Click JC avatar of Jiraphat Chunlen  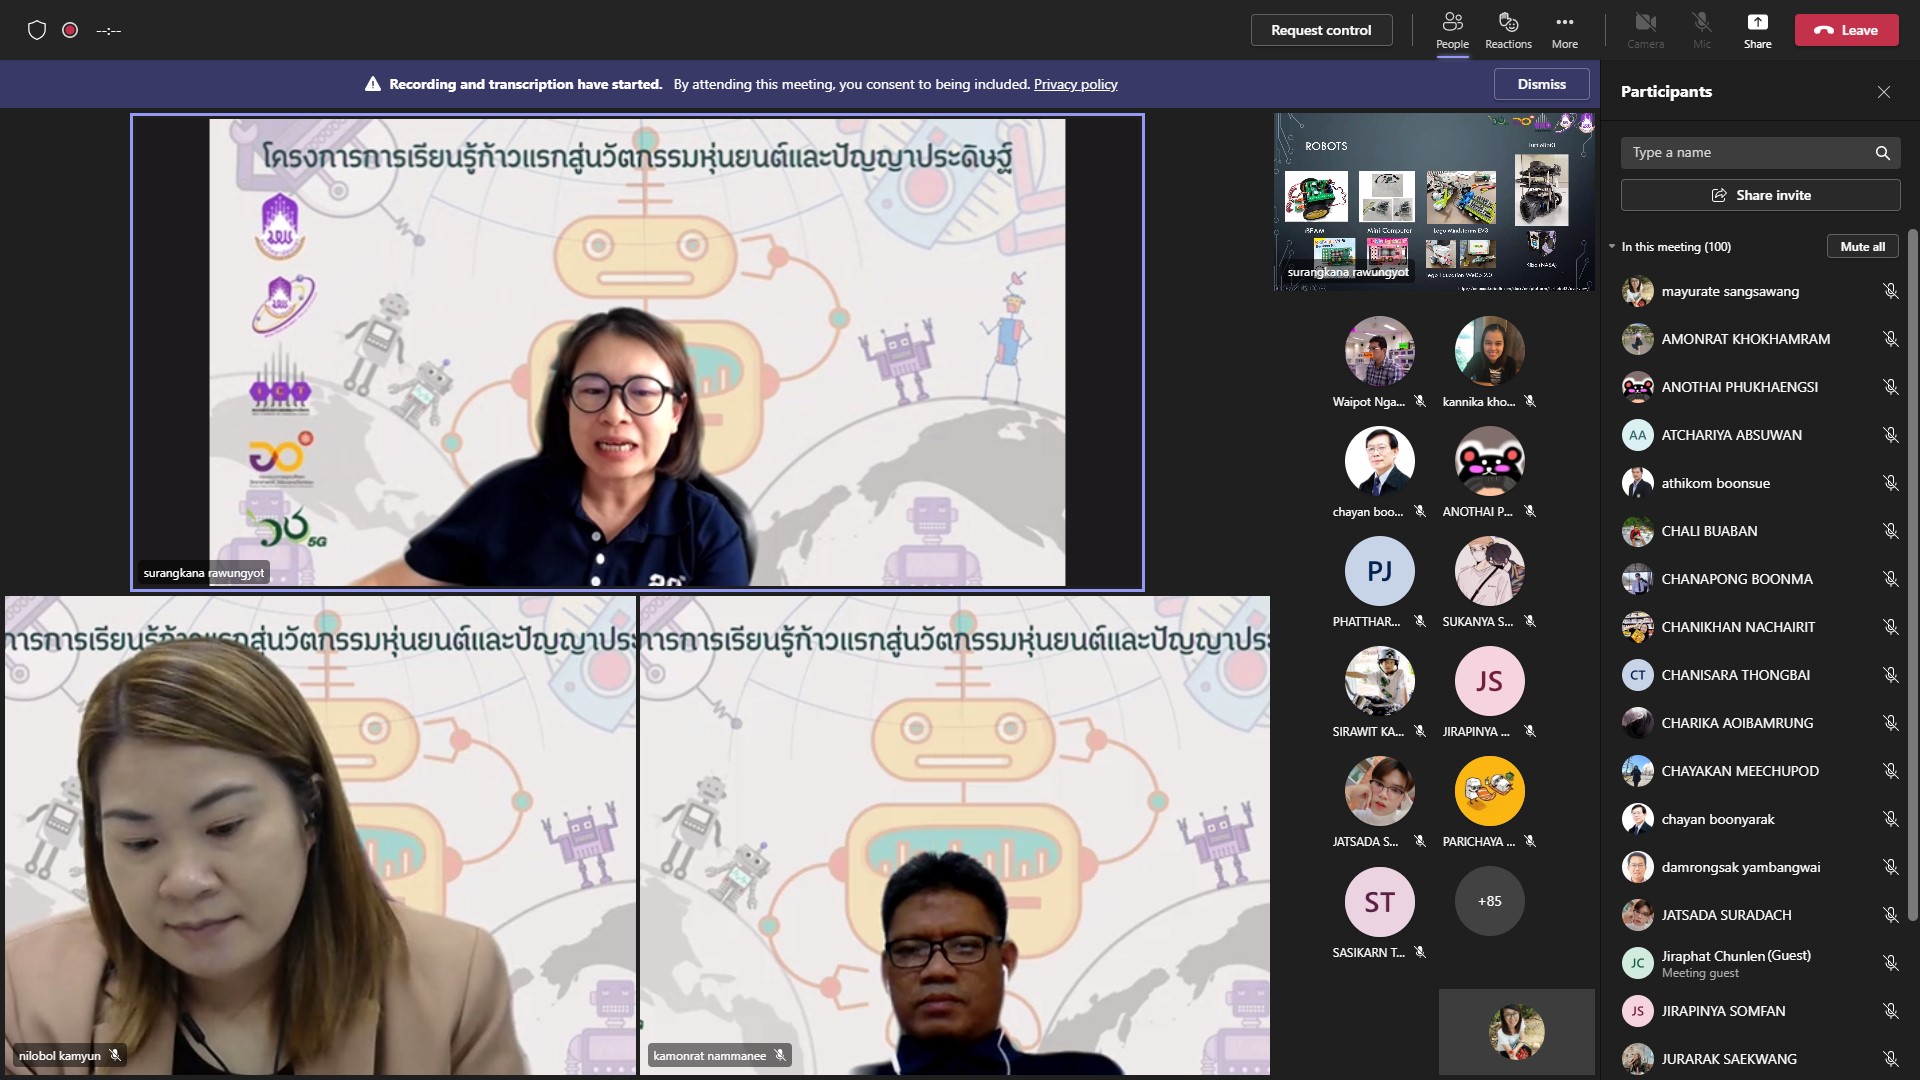[1637, 963]
